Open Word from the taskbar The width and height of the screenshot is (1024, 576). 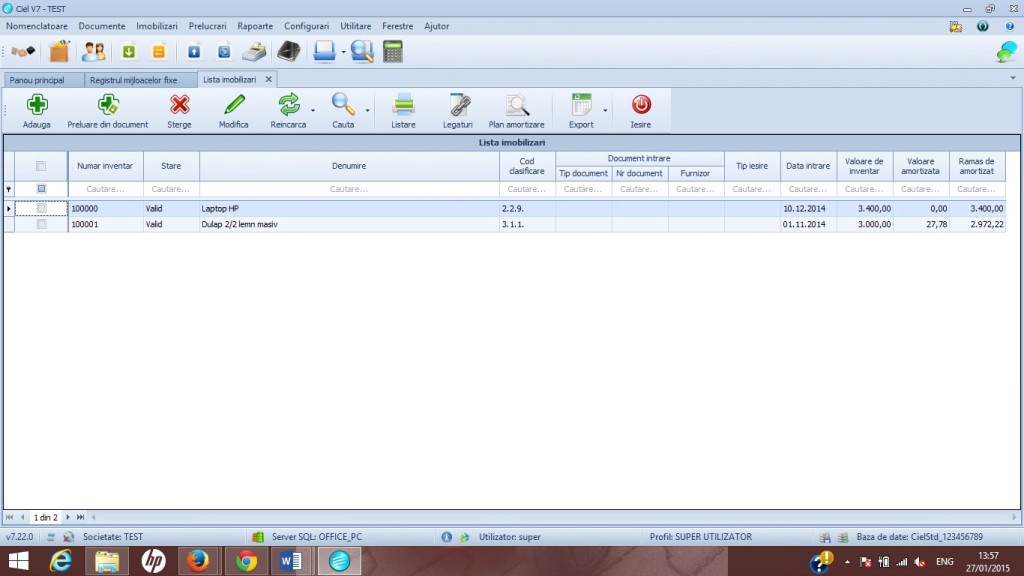tap(291, 561)
